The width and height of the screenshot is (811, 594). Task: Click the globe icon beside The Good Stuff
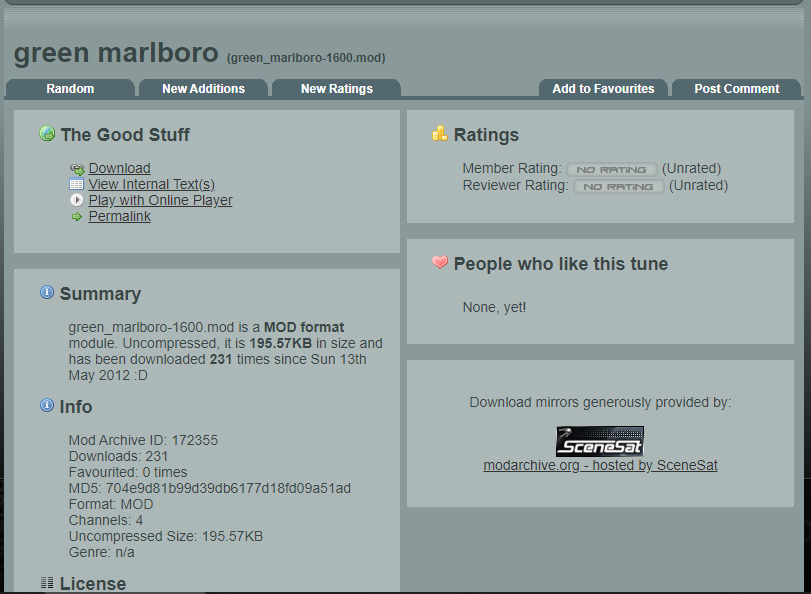coord(47,133)
